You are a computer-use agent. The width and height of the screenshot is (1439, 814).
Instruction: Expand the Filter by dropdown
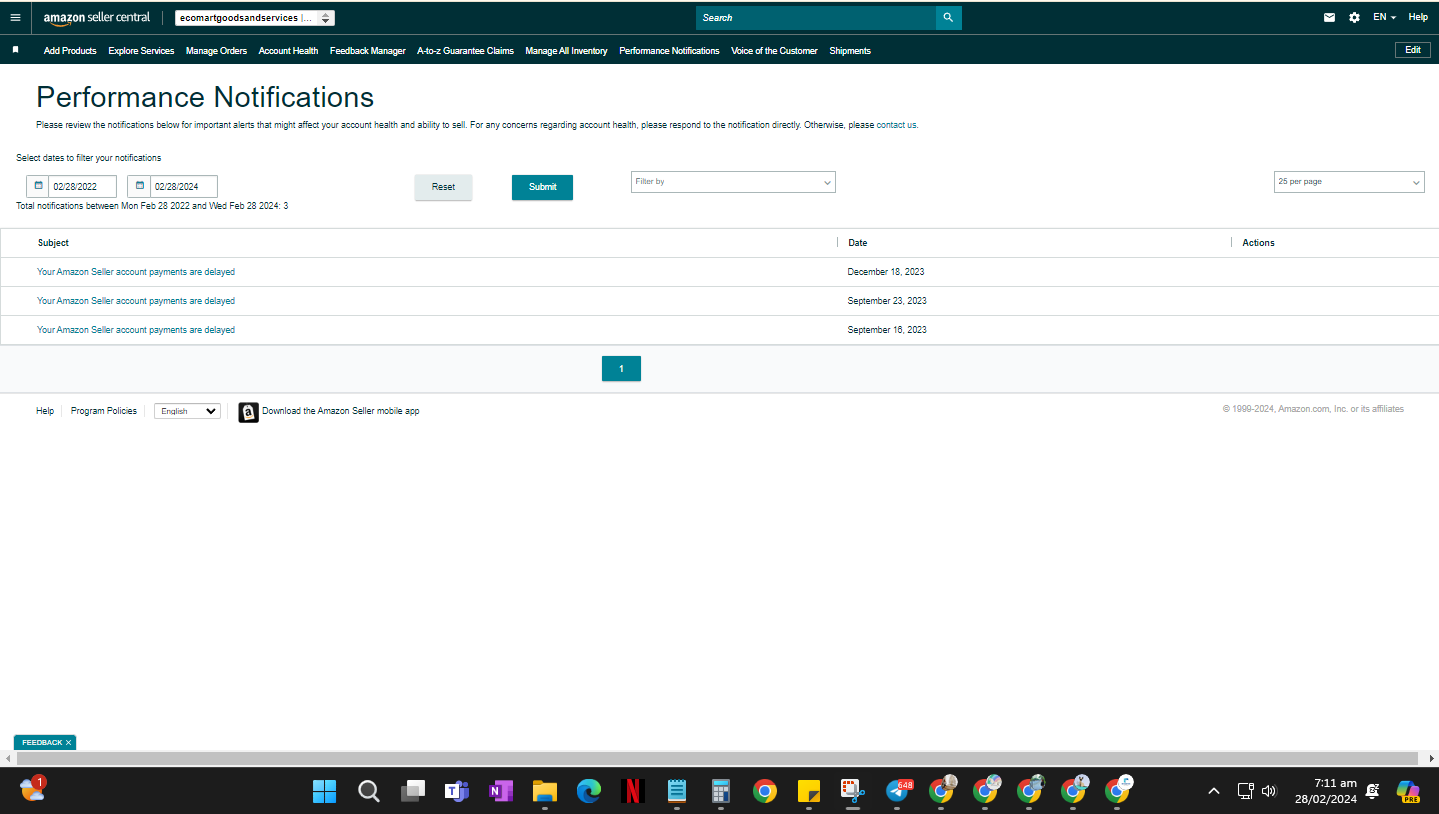[x=733, y=182]
